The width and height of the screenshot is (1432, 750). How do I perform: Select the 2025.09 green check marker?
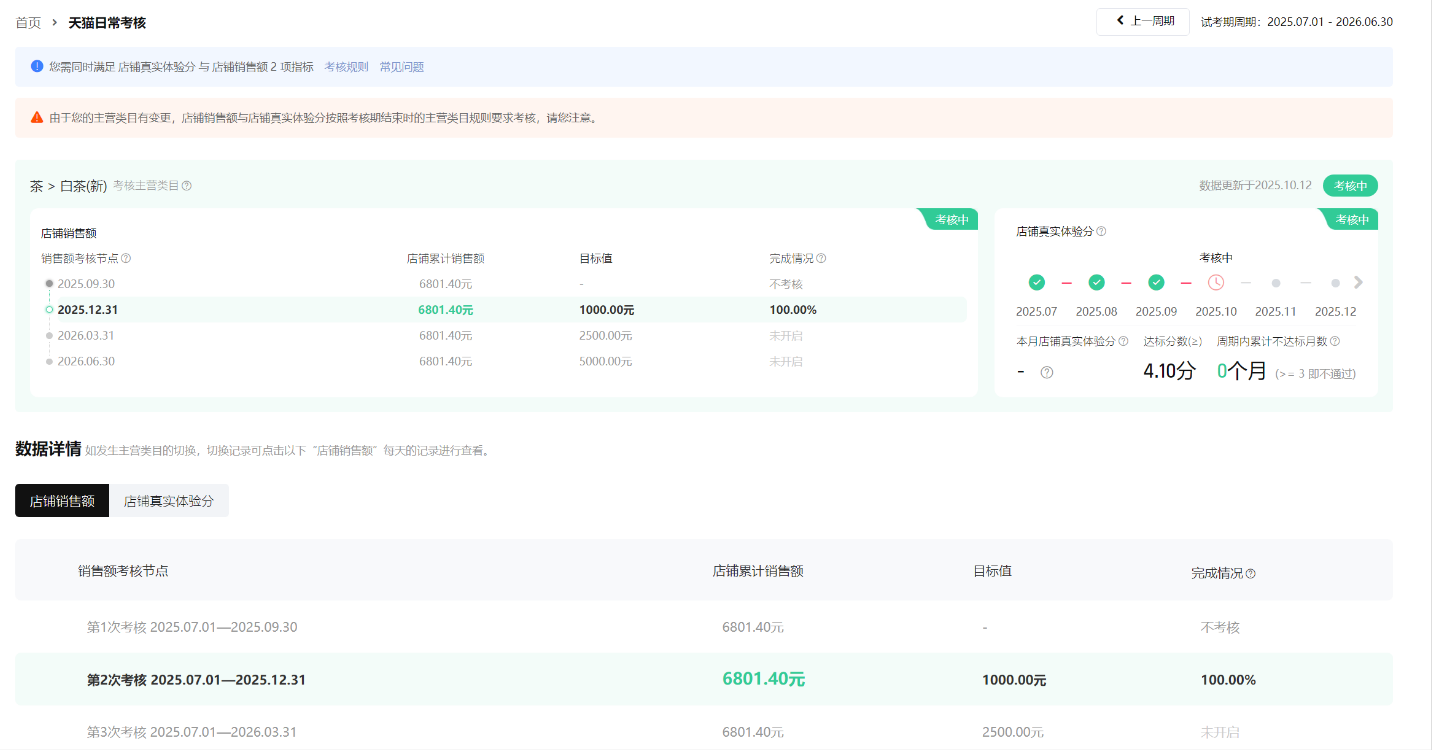pos(1156,283)
